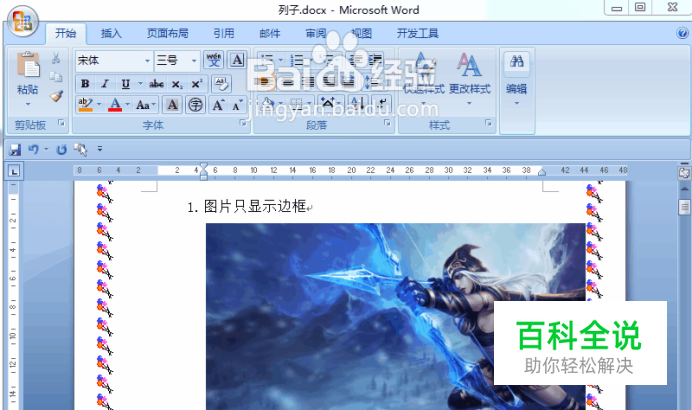
Task: Undo the last action
Action: click(34, 150)
